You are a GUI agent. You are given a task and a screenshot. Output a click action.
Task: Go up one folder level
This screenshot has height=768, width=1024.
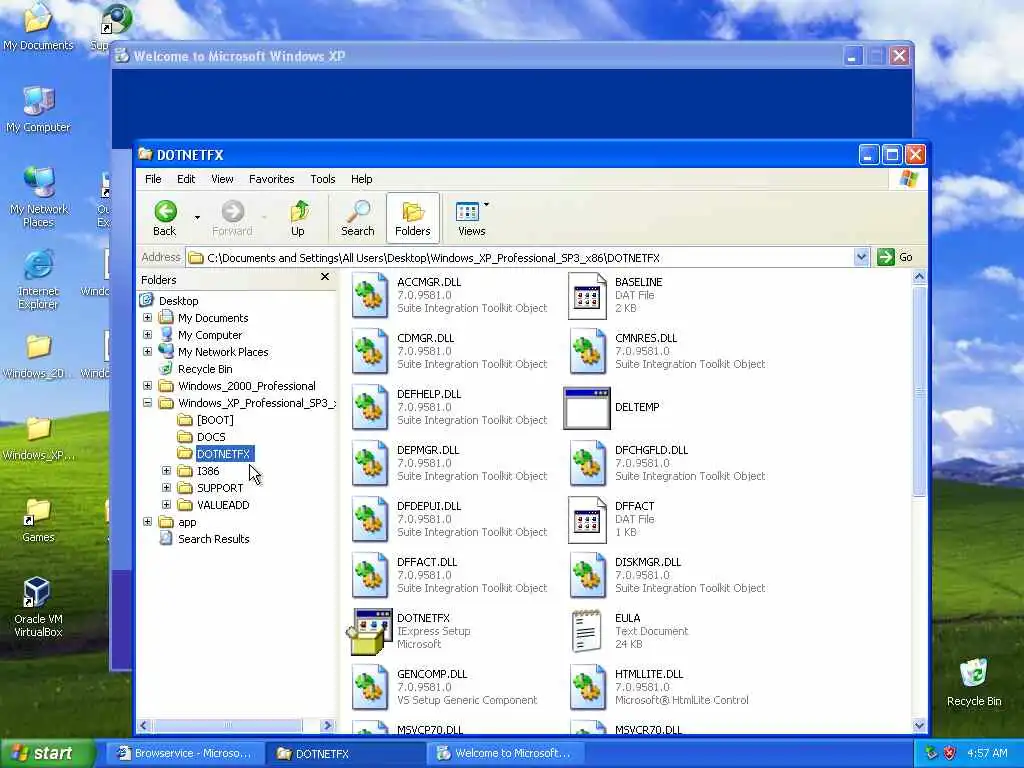pyautogui.click(x=298, y=218)
